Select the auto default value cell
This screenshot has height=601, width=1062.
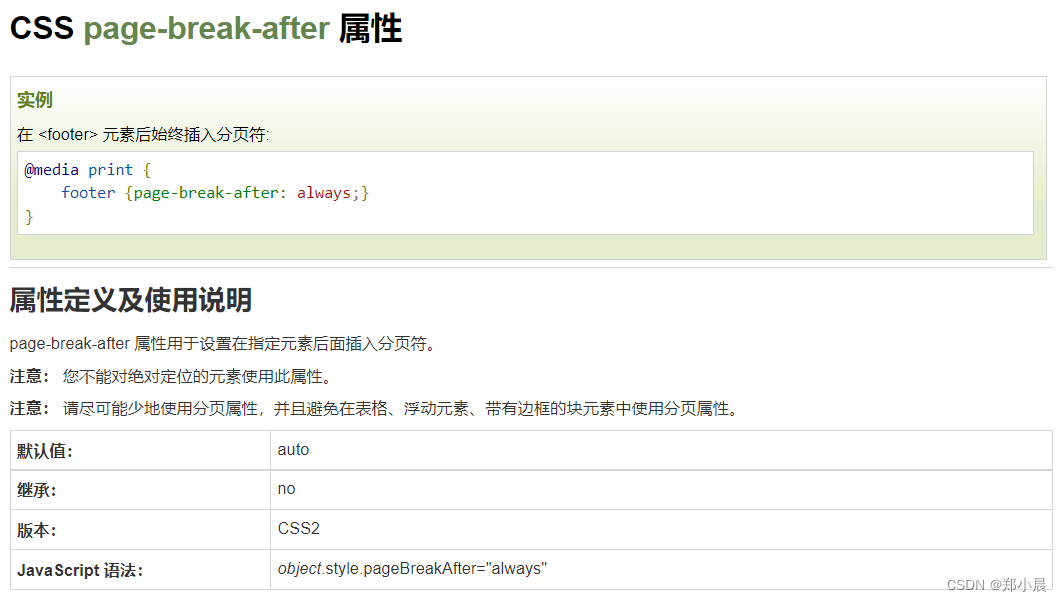point(293,450)
